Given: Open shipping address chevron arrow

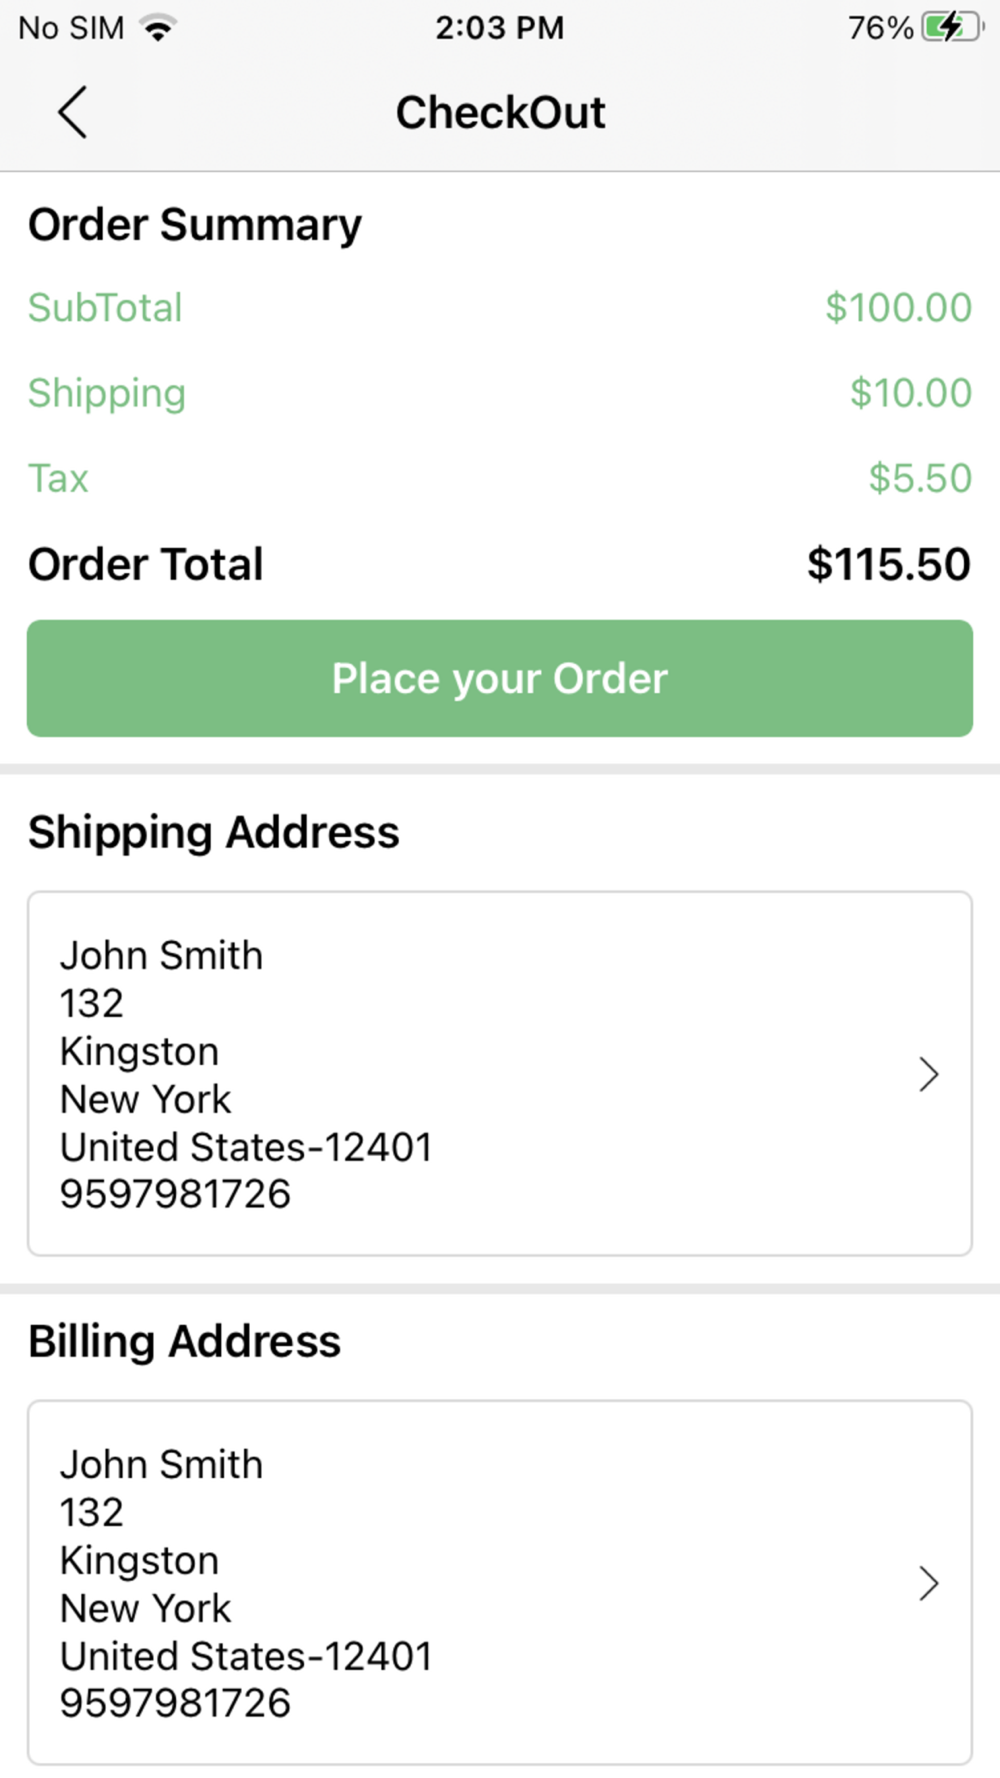Looking at the screenshot, I should 929,1074.
